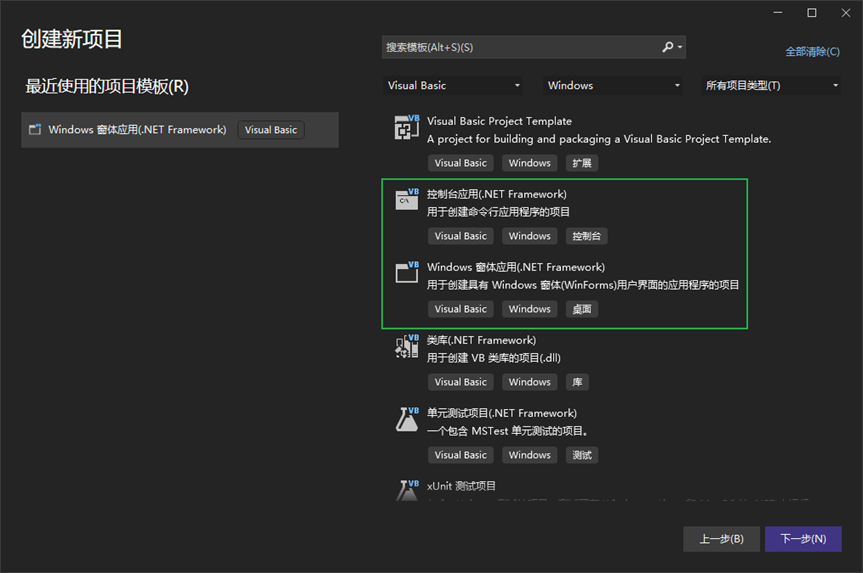The height and width of the screenshot is (573, 863).
Task: Click the 类库(.NET Framework) template icon
Action: [407, 346]
